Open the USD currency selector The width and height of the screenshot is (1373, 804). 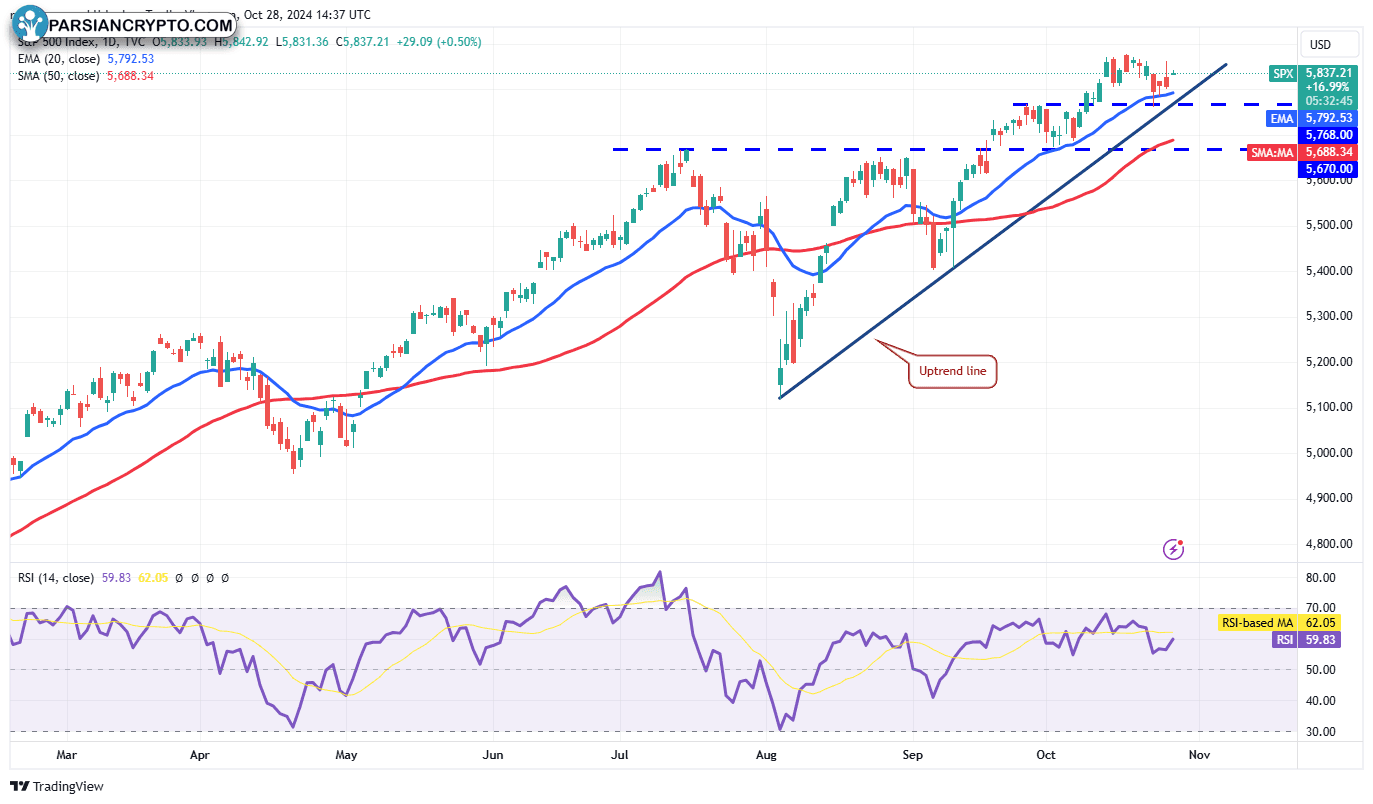[x=1329, y=45]
